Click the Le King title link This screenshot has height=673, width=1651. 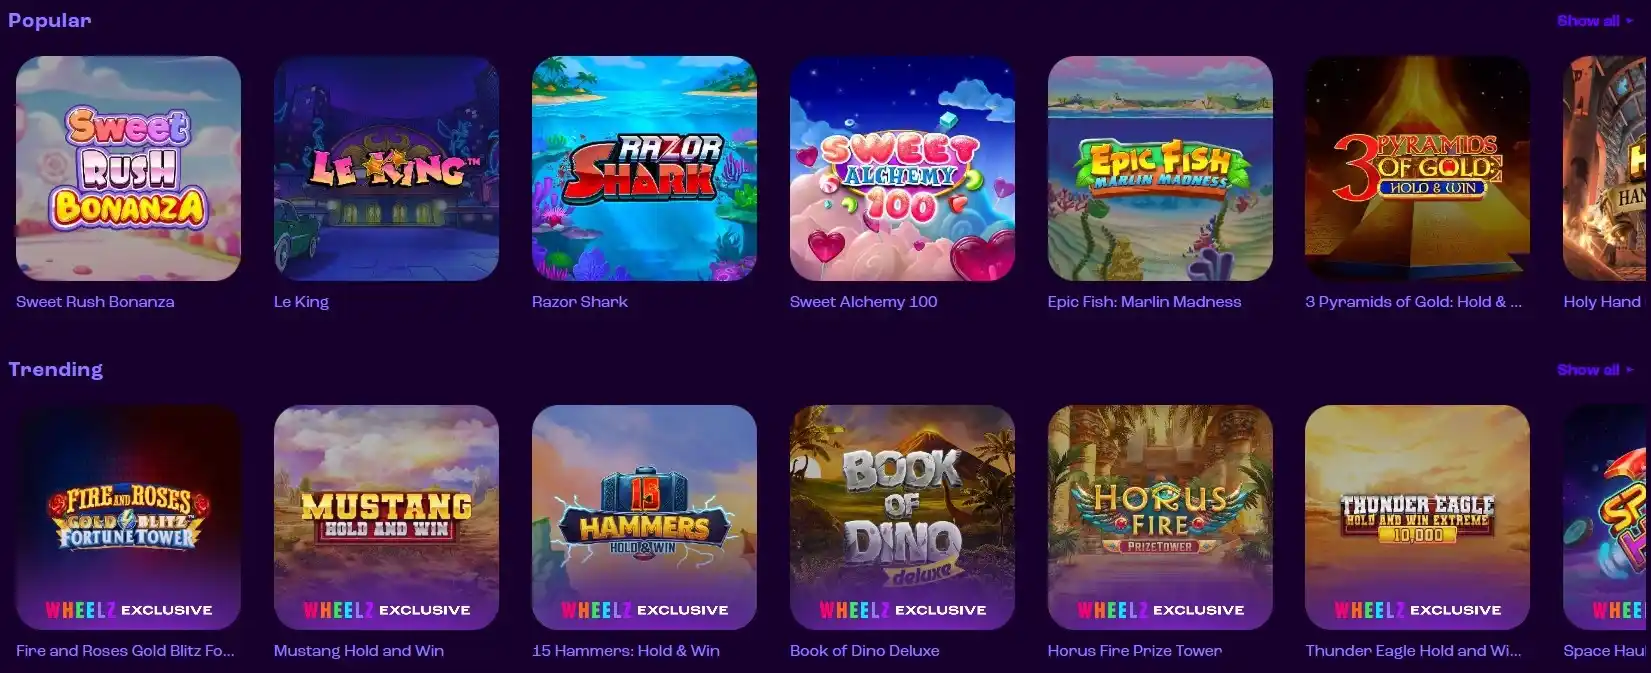301,302
